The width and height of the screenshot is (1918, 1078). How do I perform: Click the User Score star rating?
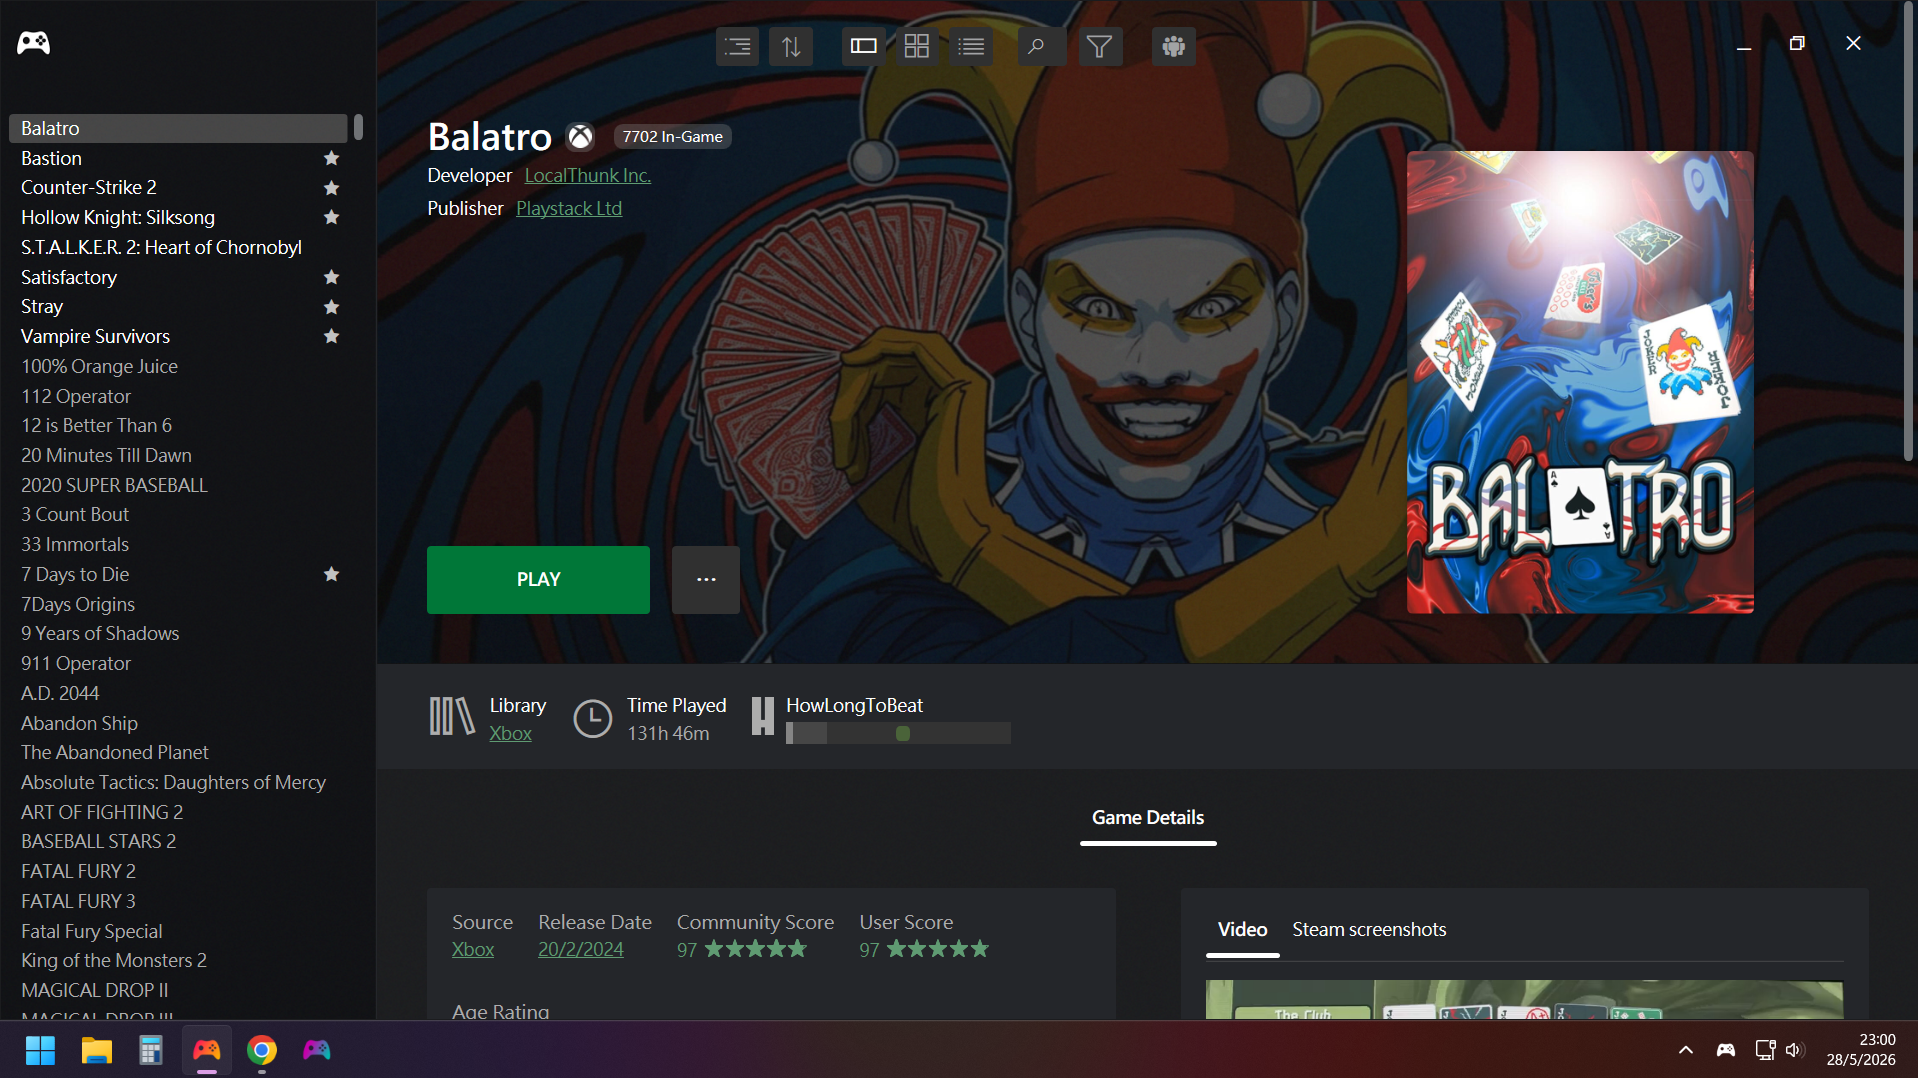click(x=938, y=949)
